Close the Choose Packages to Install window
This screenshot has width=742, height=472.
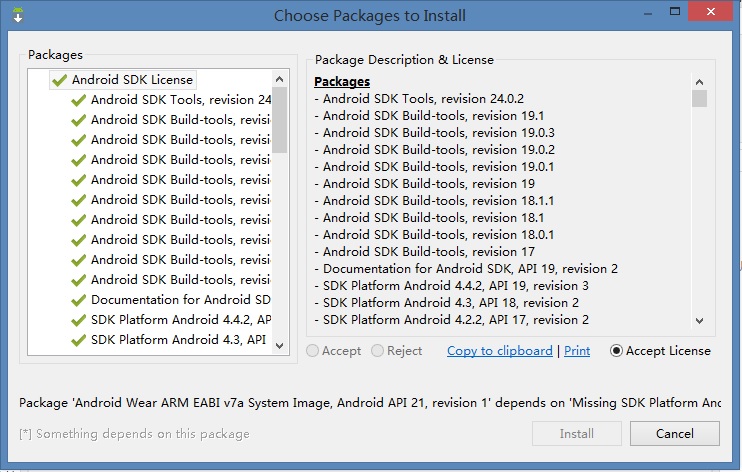710,12
